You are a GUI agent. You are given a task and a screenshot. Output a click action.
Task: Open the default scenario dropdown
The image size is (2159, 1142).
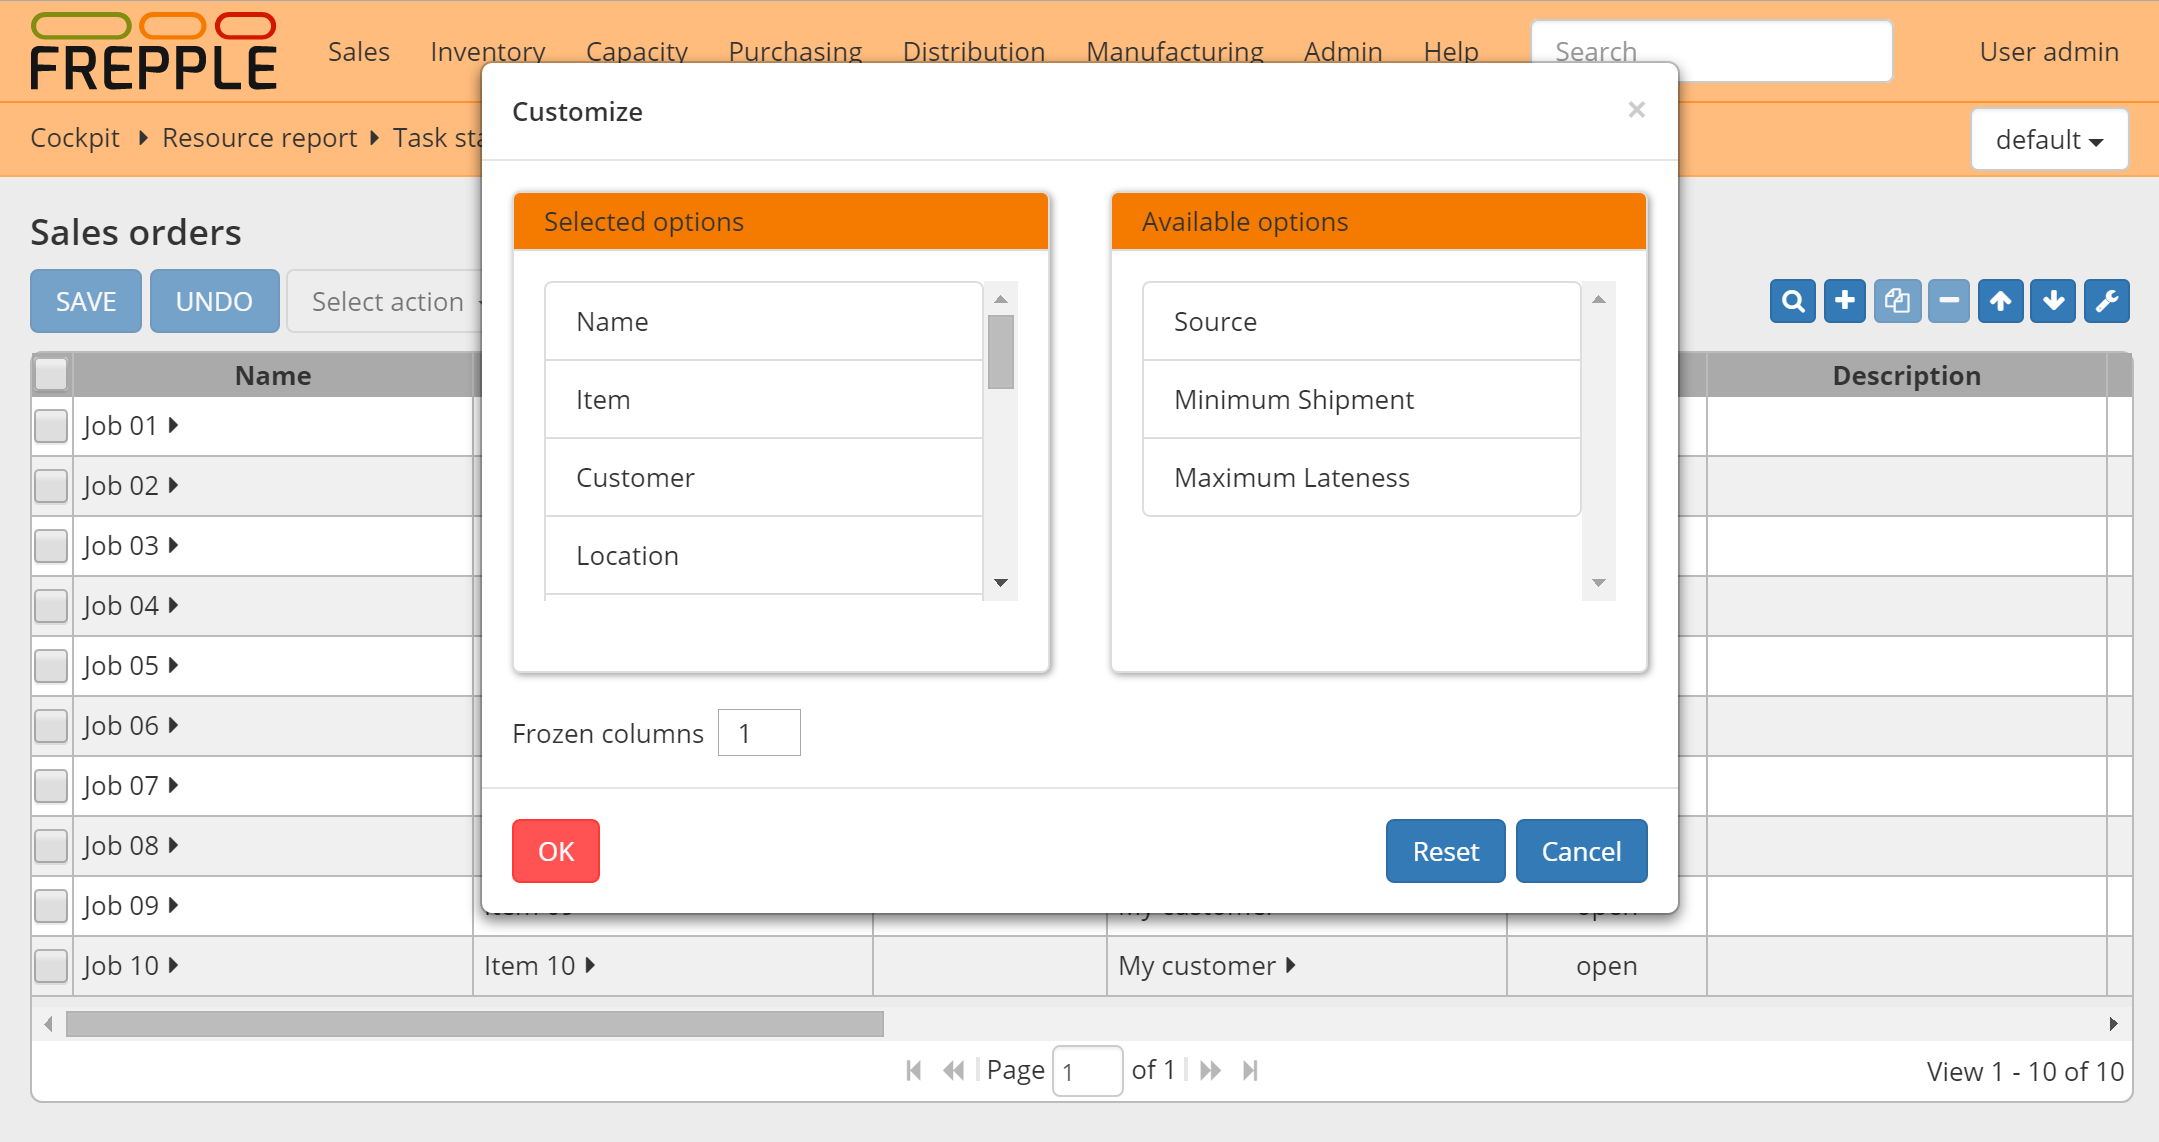point(2048,140)
